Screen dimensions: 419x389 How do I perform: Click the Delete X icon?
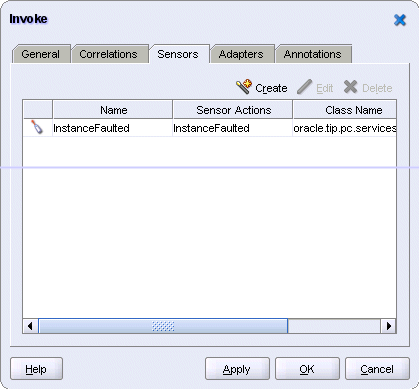click(x=350, y=87)
